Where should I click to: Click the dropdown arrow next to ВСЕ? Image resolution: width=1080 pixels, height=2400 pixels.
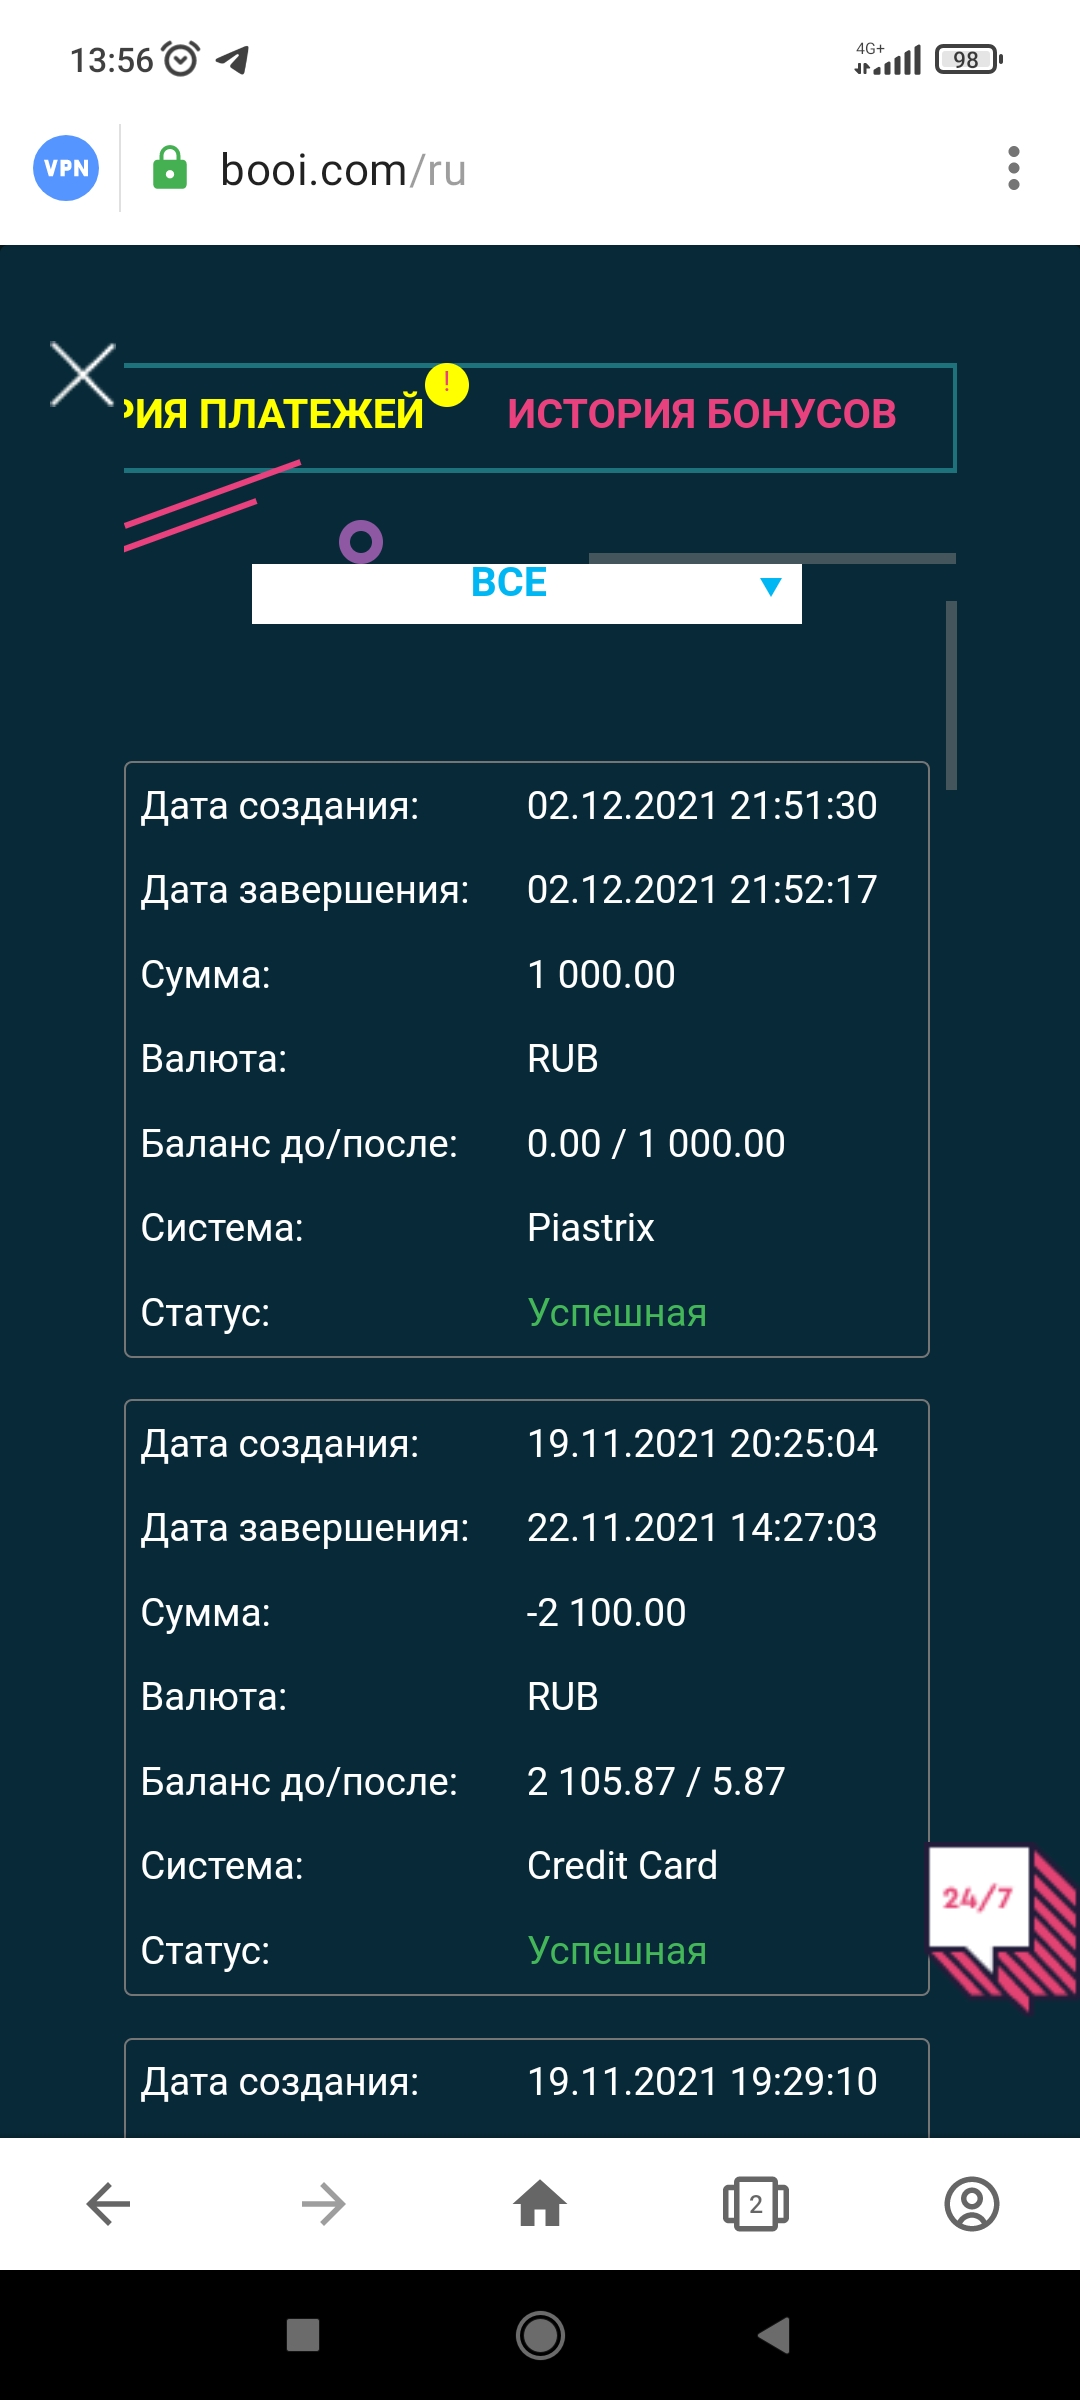(770, 587)
